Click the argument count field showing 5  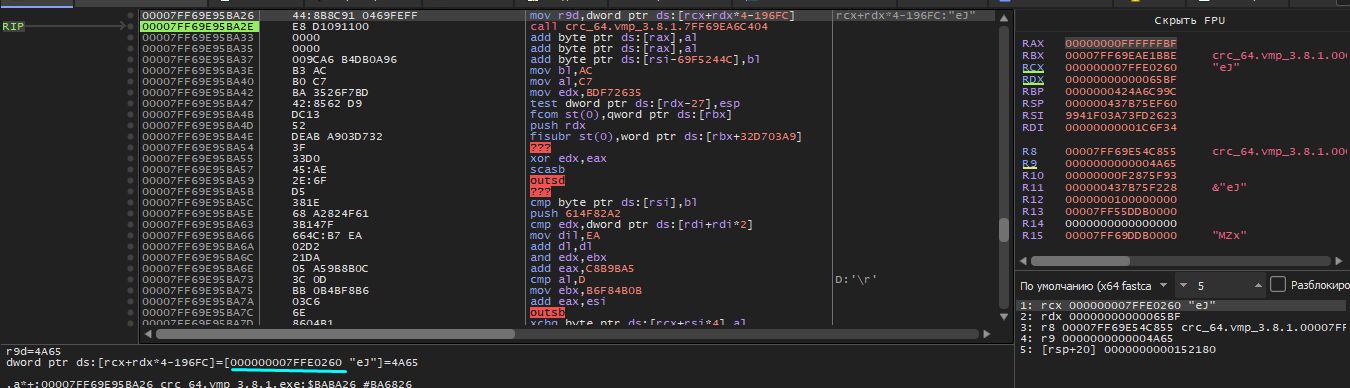point(1219,285)
